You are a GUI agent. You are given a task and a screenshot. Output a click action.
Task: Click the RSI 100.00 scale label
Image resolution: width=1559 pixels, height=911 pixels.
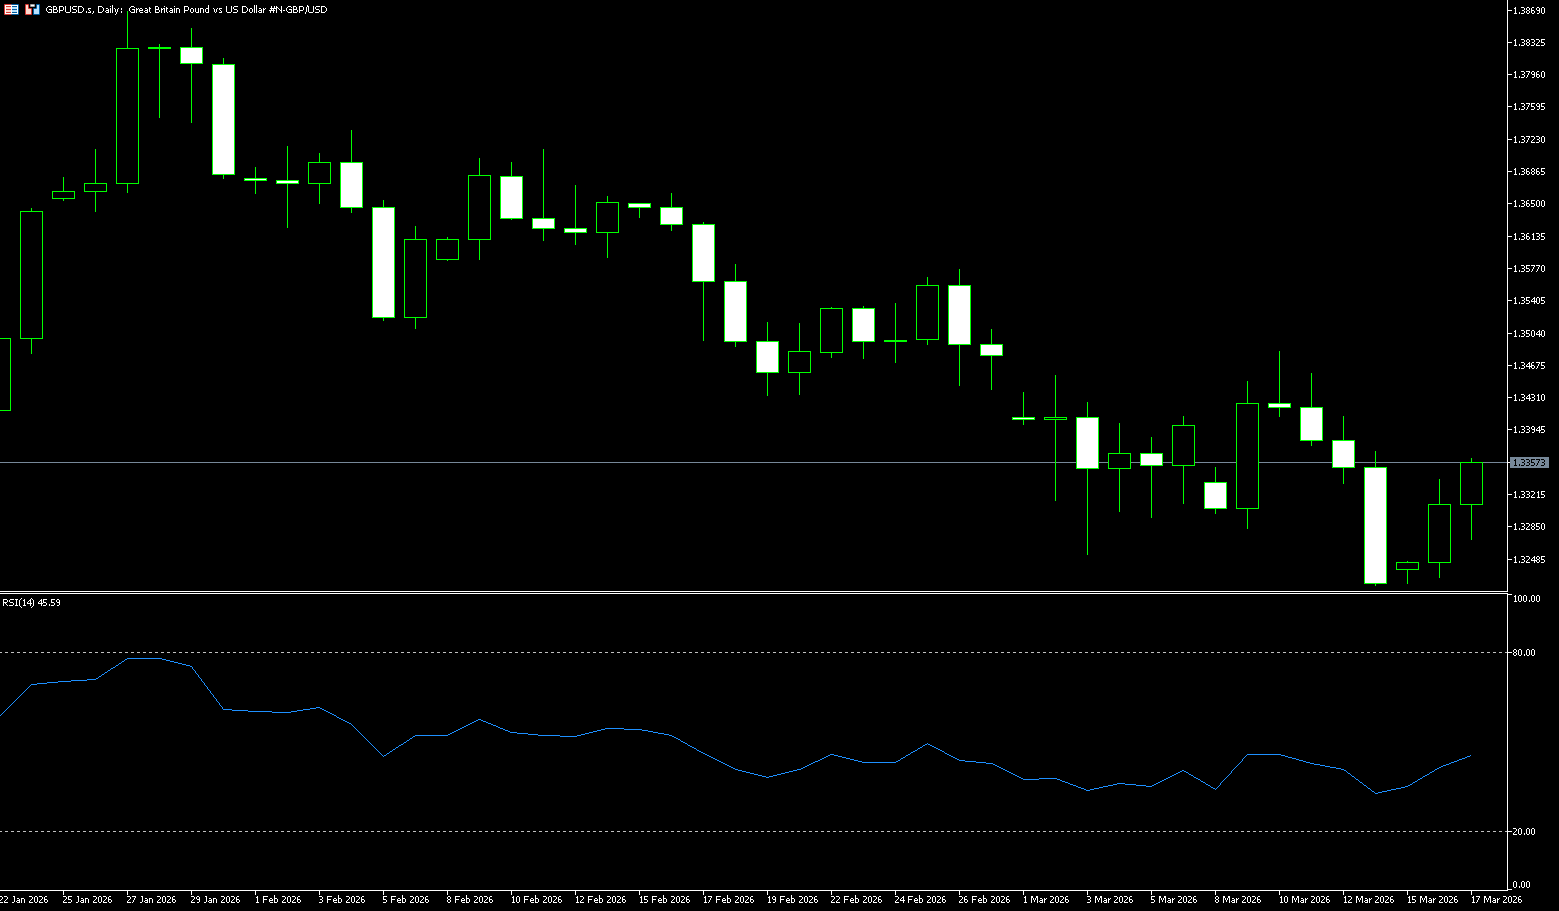(x=1526, y=599)
